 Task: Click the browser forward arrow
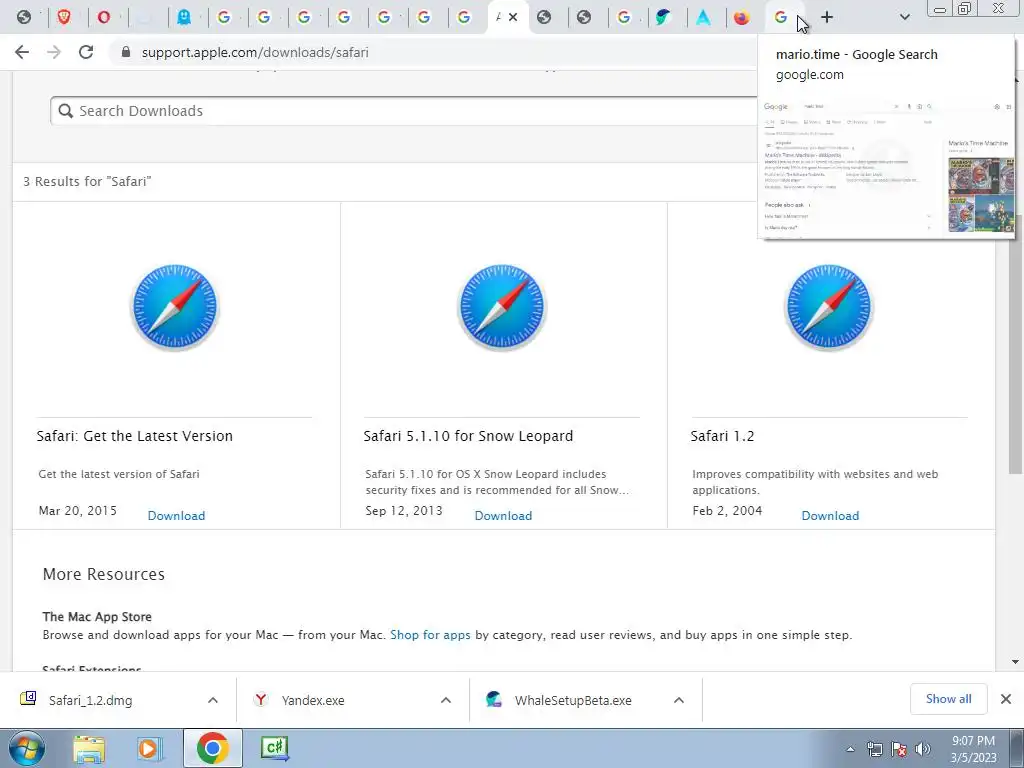click(x=54, y=52)
